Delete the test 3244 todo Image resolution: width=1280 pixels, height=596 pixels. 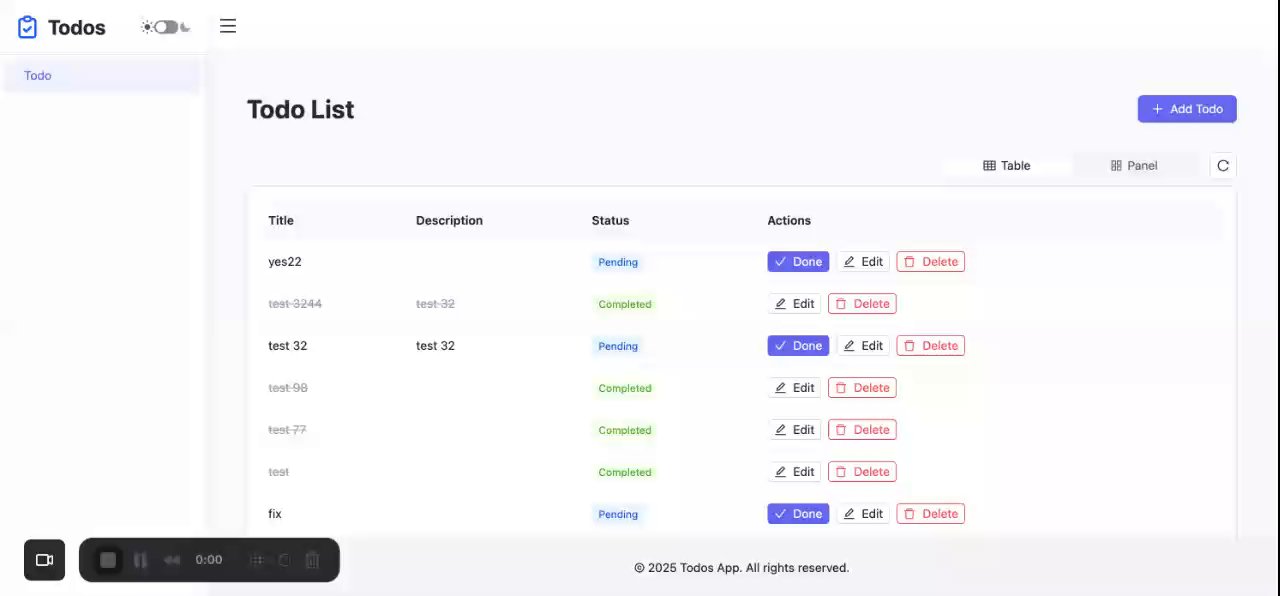(862, 304)
